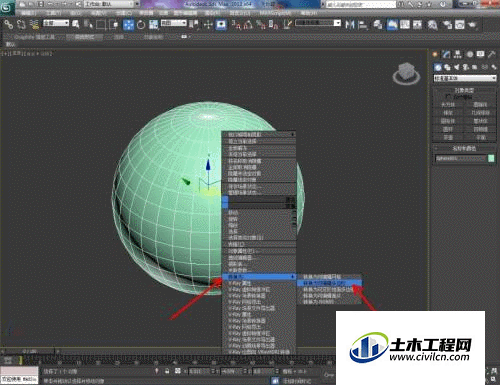Click the Select Object tool
The width and height of the screenshot is (500, 385).
[x=76, y=24]
